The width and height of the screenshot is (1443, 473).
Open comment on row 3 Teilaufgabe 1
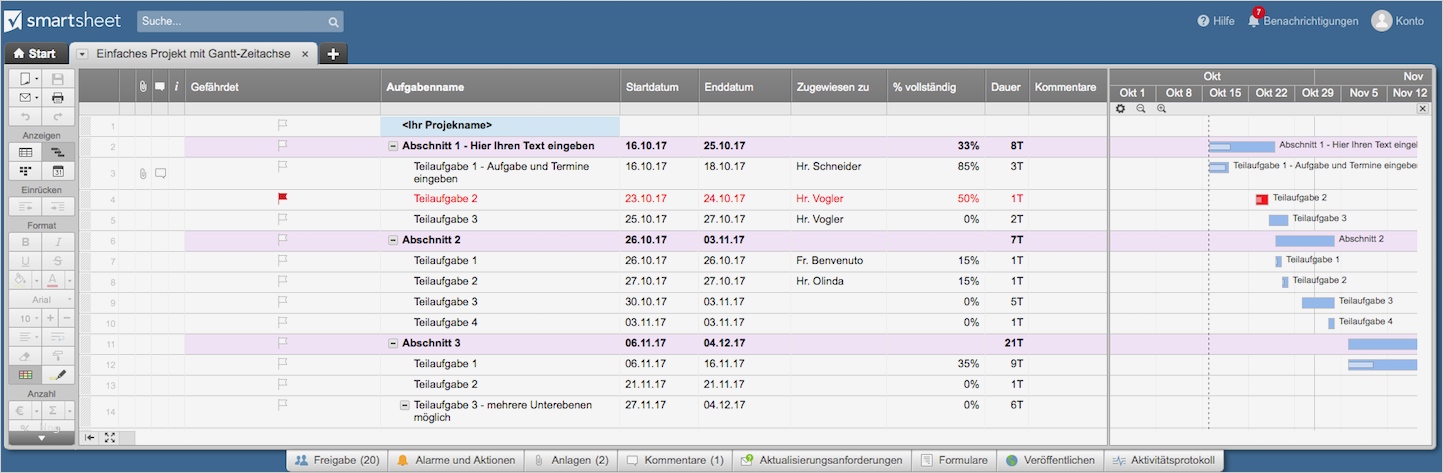(x=160, y=173)
